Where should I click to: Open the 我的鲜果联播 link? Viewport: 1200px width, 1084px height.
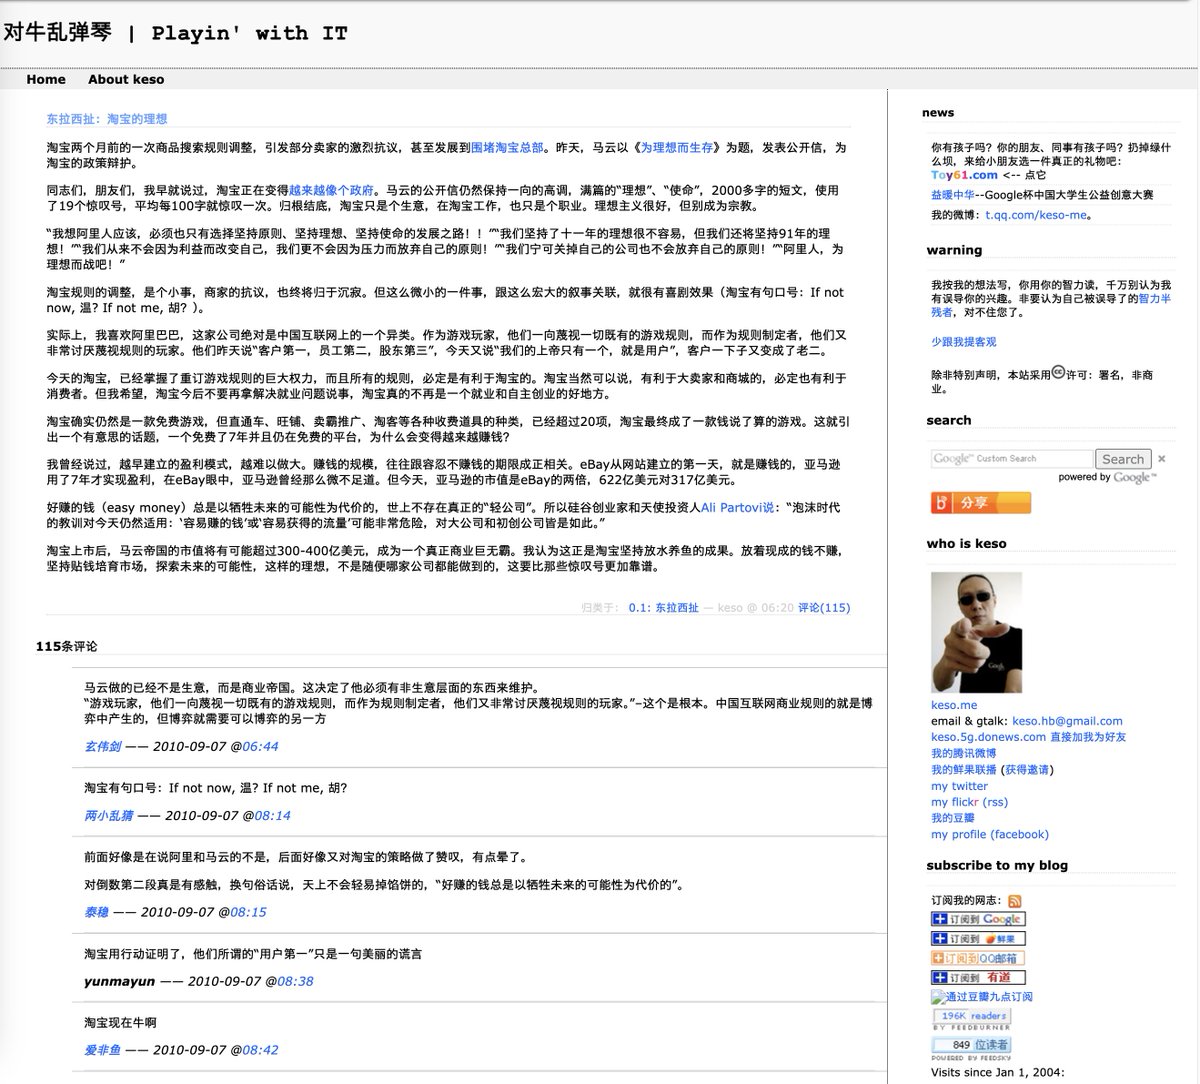coord(963,769)
